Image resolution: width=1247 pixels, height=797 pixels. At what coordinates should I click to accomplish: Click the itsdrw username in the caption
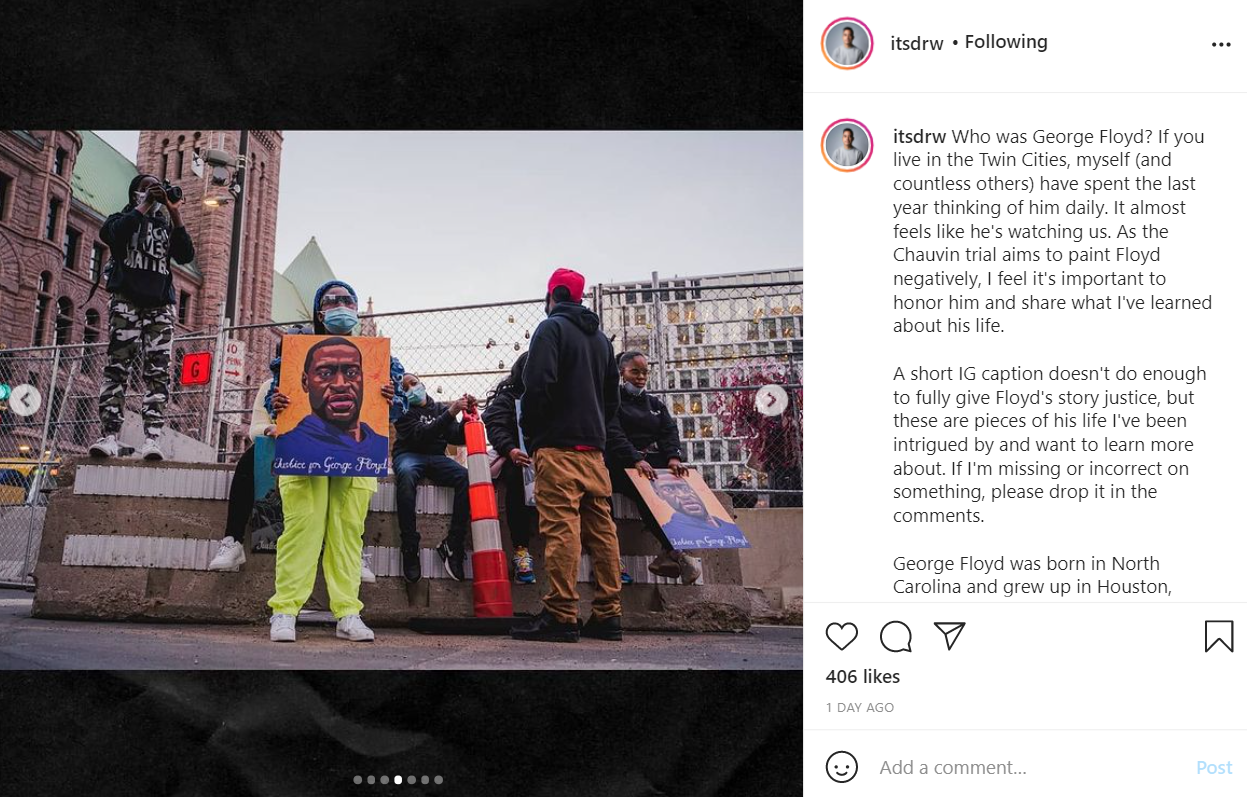pos(919,136)
